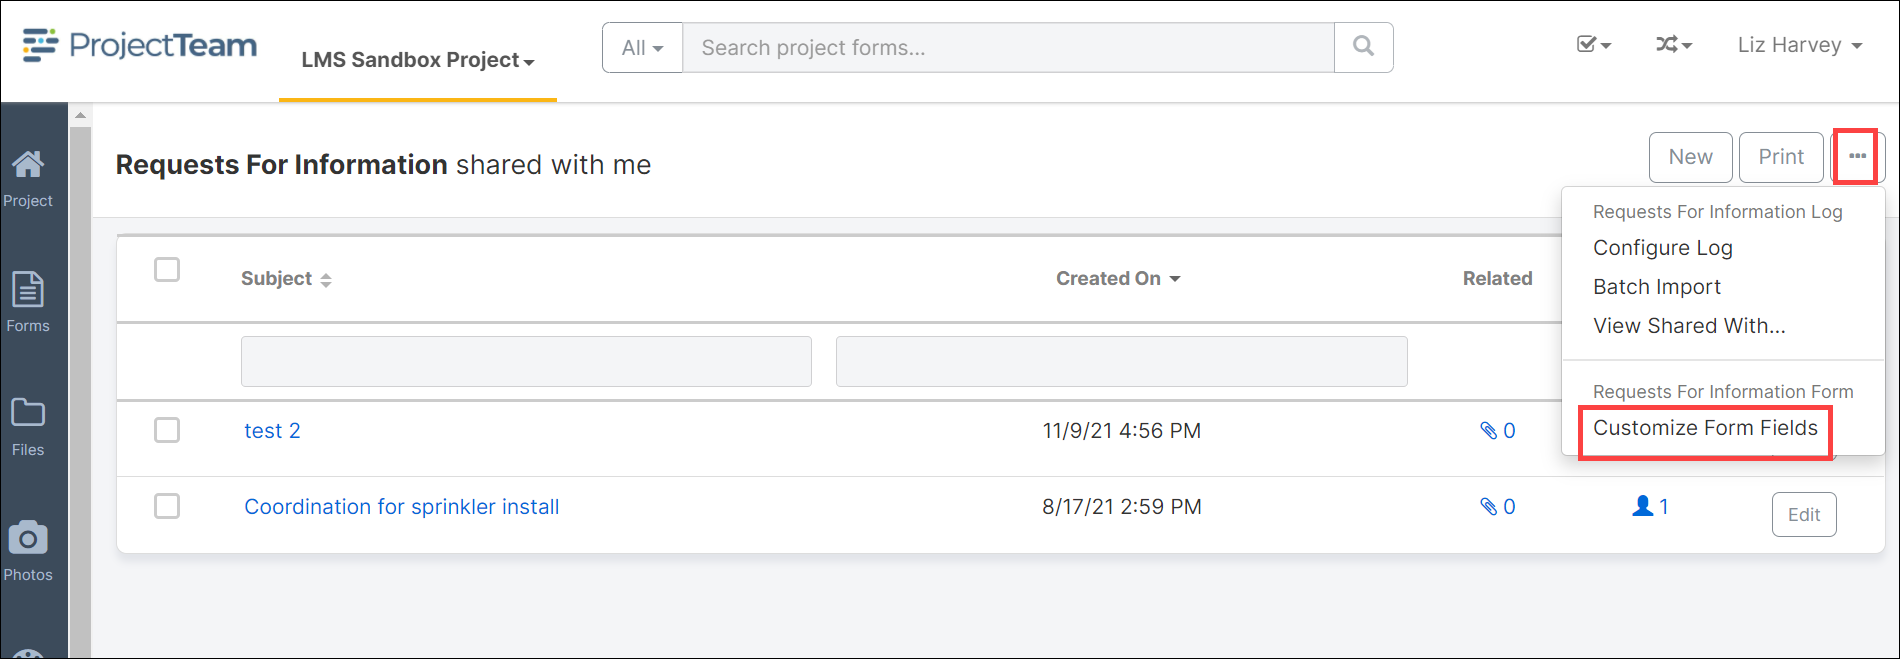The height and width of the screenshot is (659, 1900).
Task: Expand the LMS Sandbox Project dropdown
Action: coord(418,60)
